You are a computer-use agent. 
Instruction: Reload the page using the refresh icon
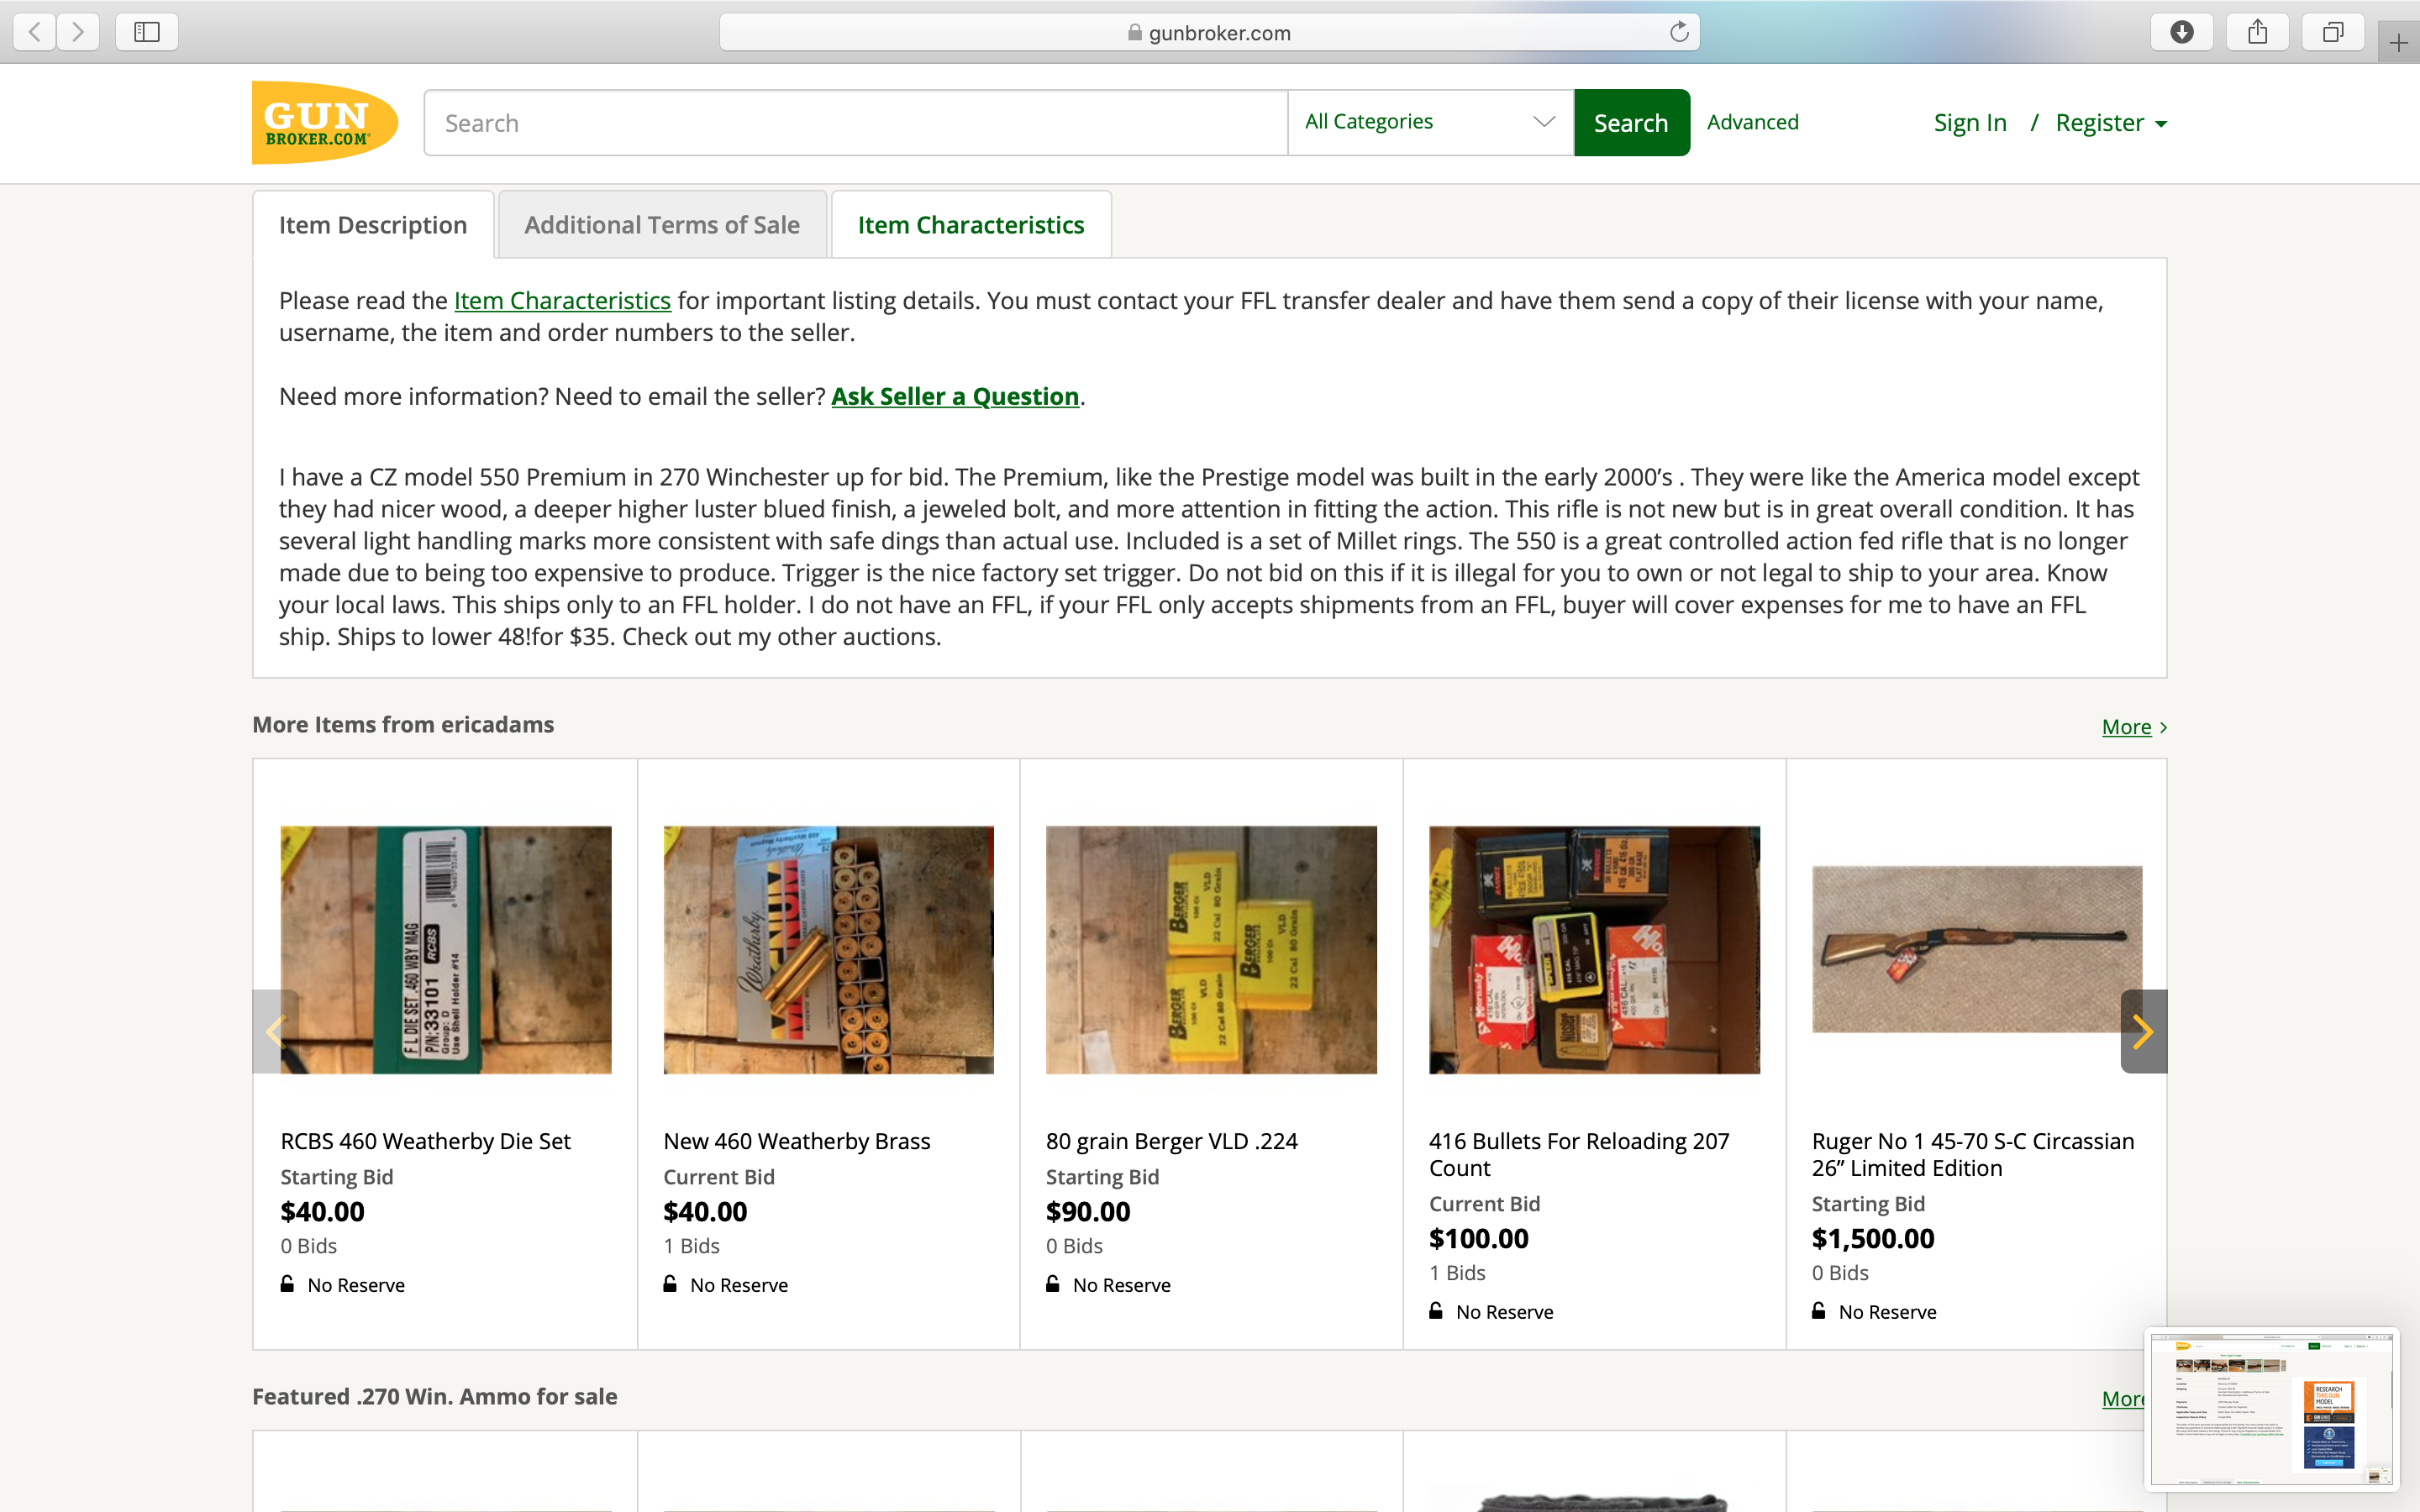tap(1679, 32)
